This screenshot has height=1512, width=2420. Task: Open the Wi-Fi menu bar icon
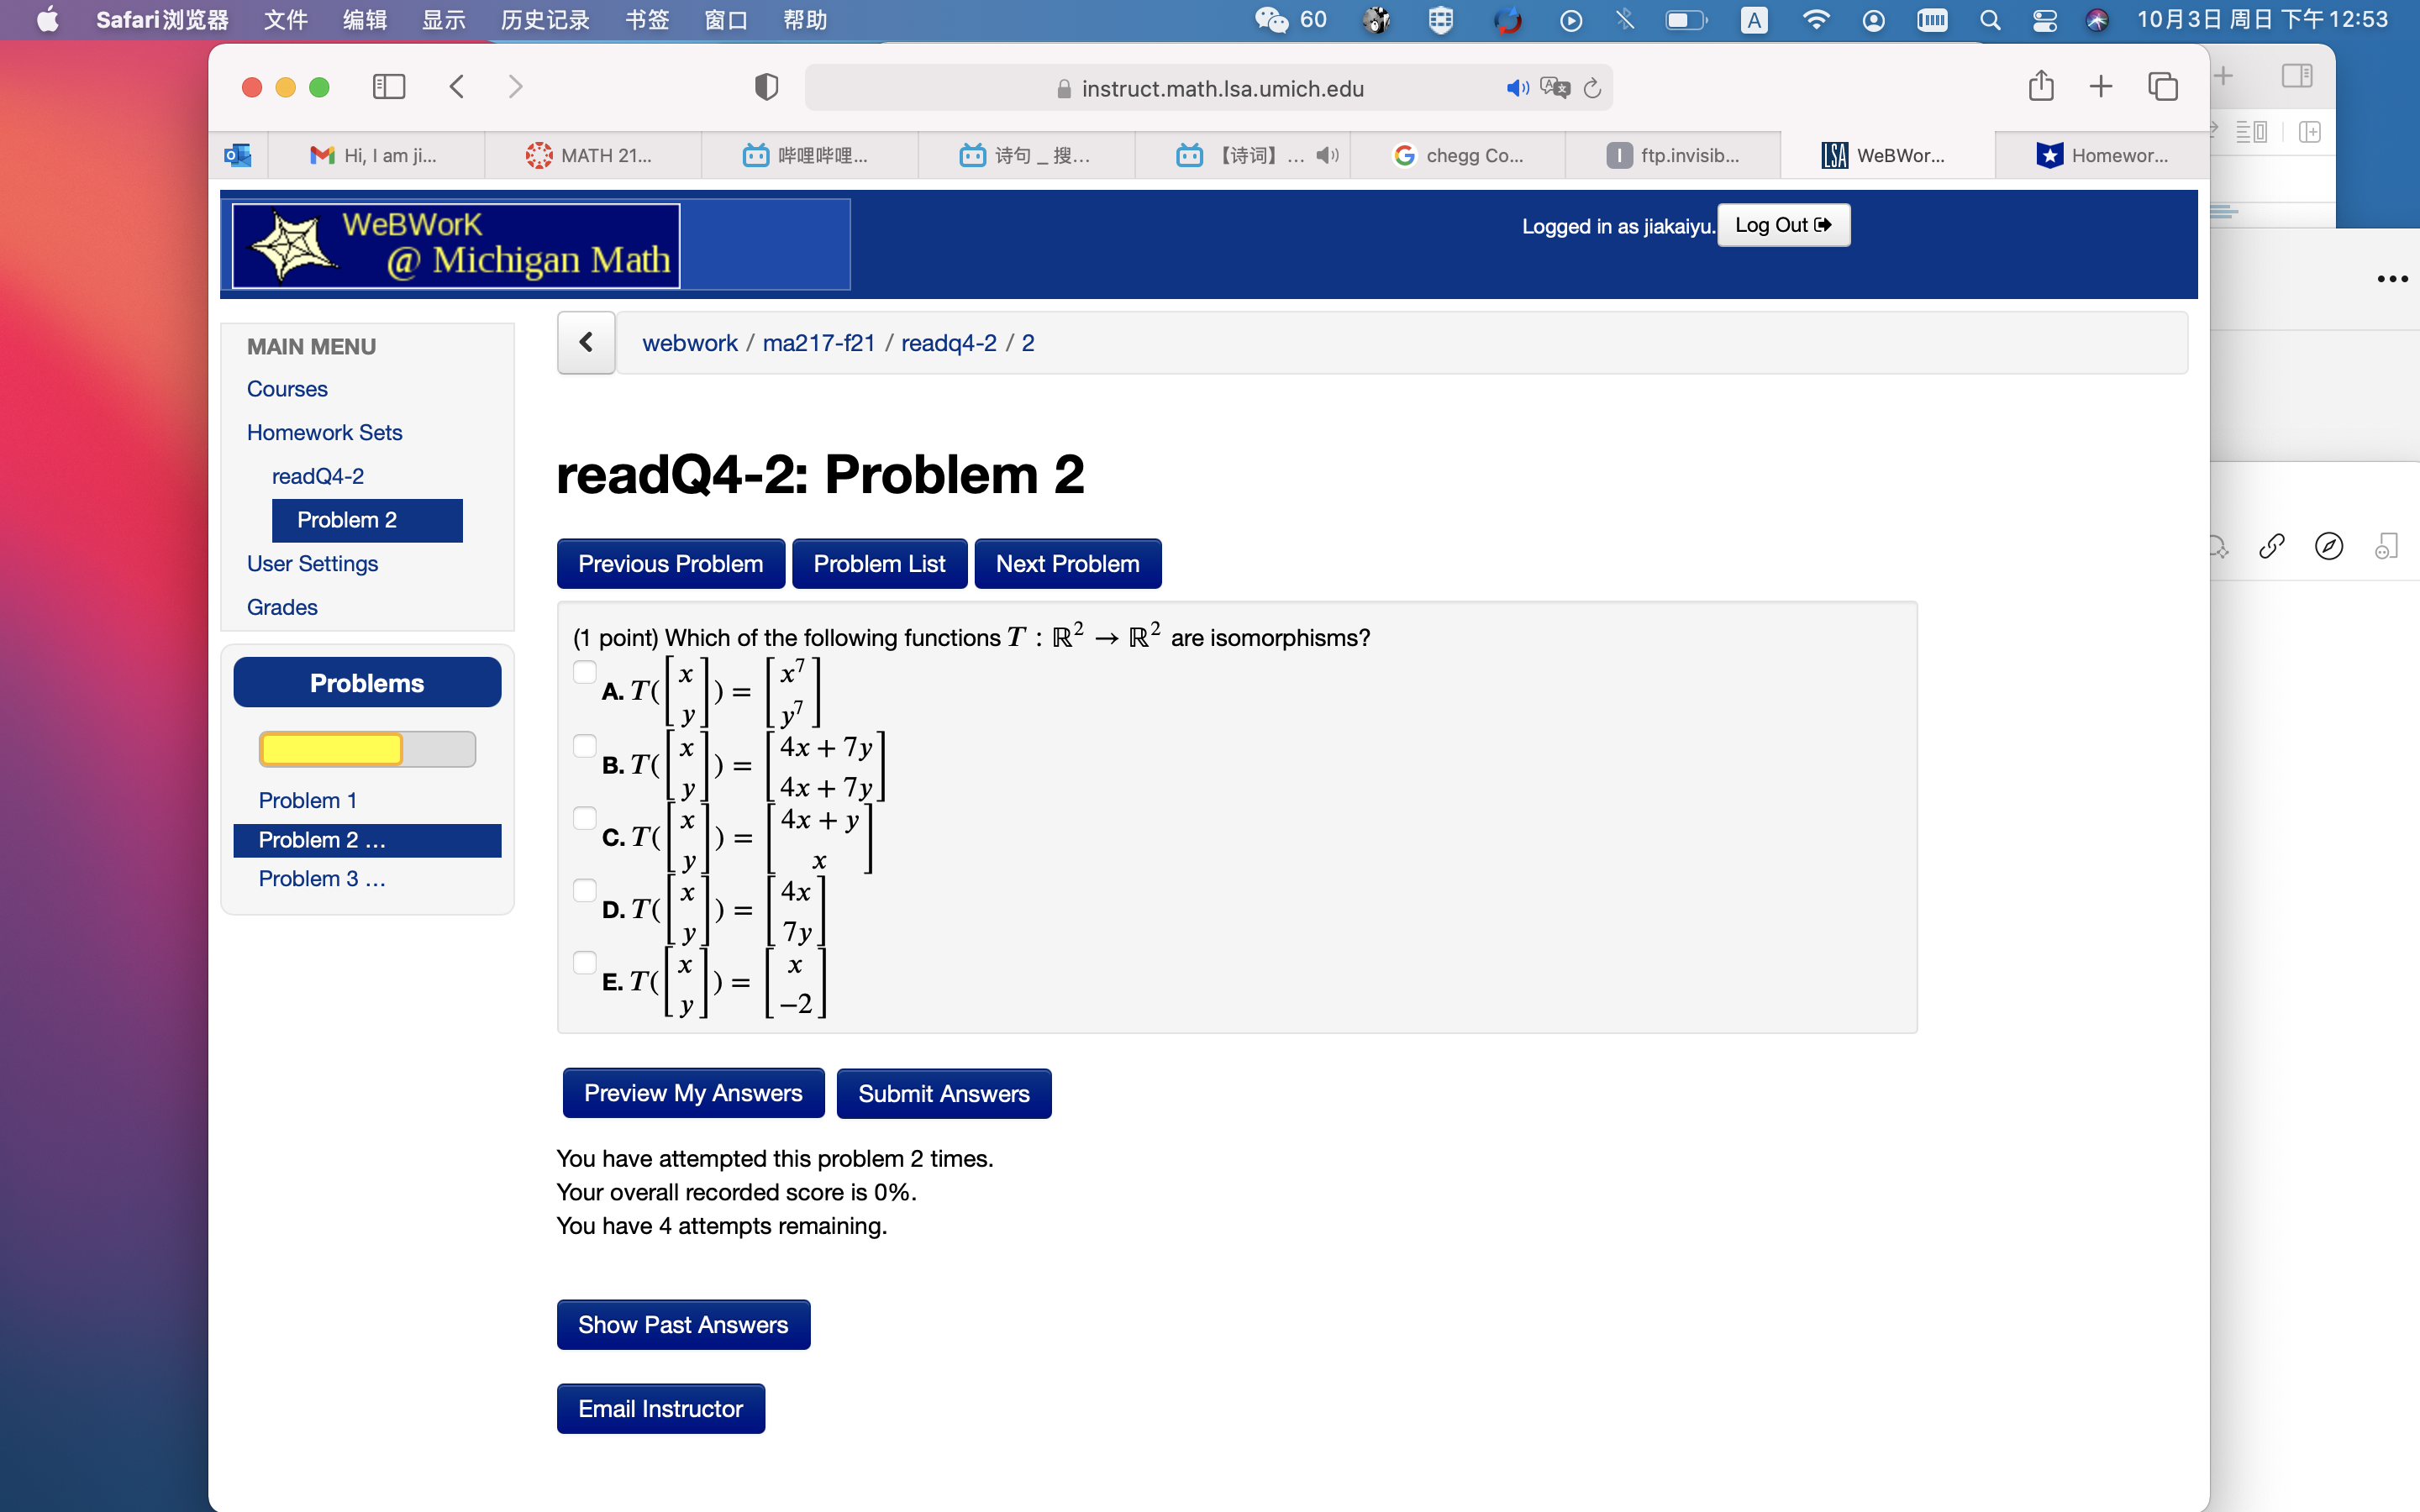[1817, 19]
